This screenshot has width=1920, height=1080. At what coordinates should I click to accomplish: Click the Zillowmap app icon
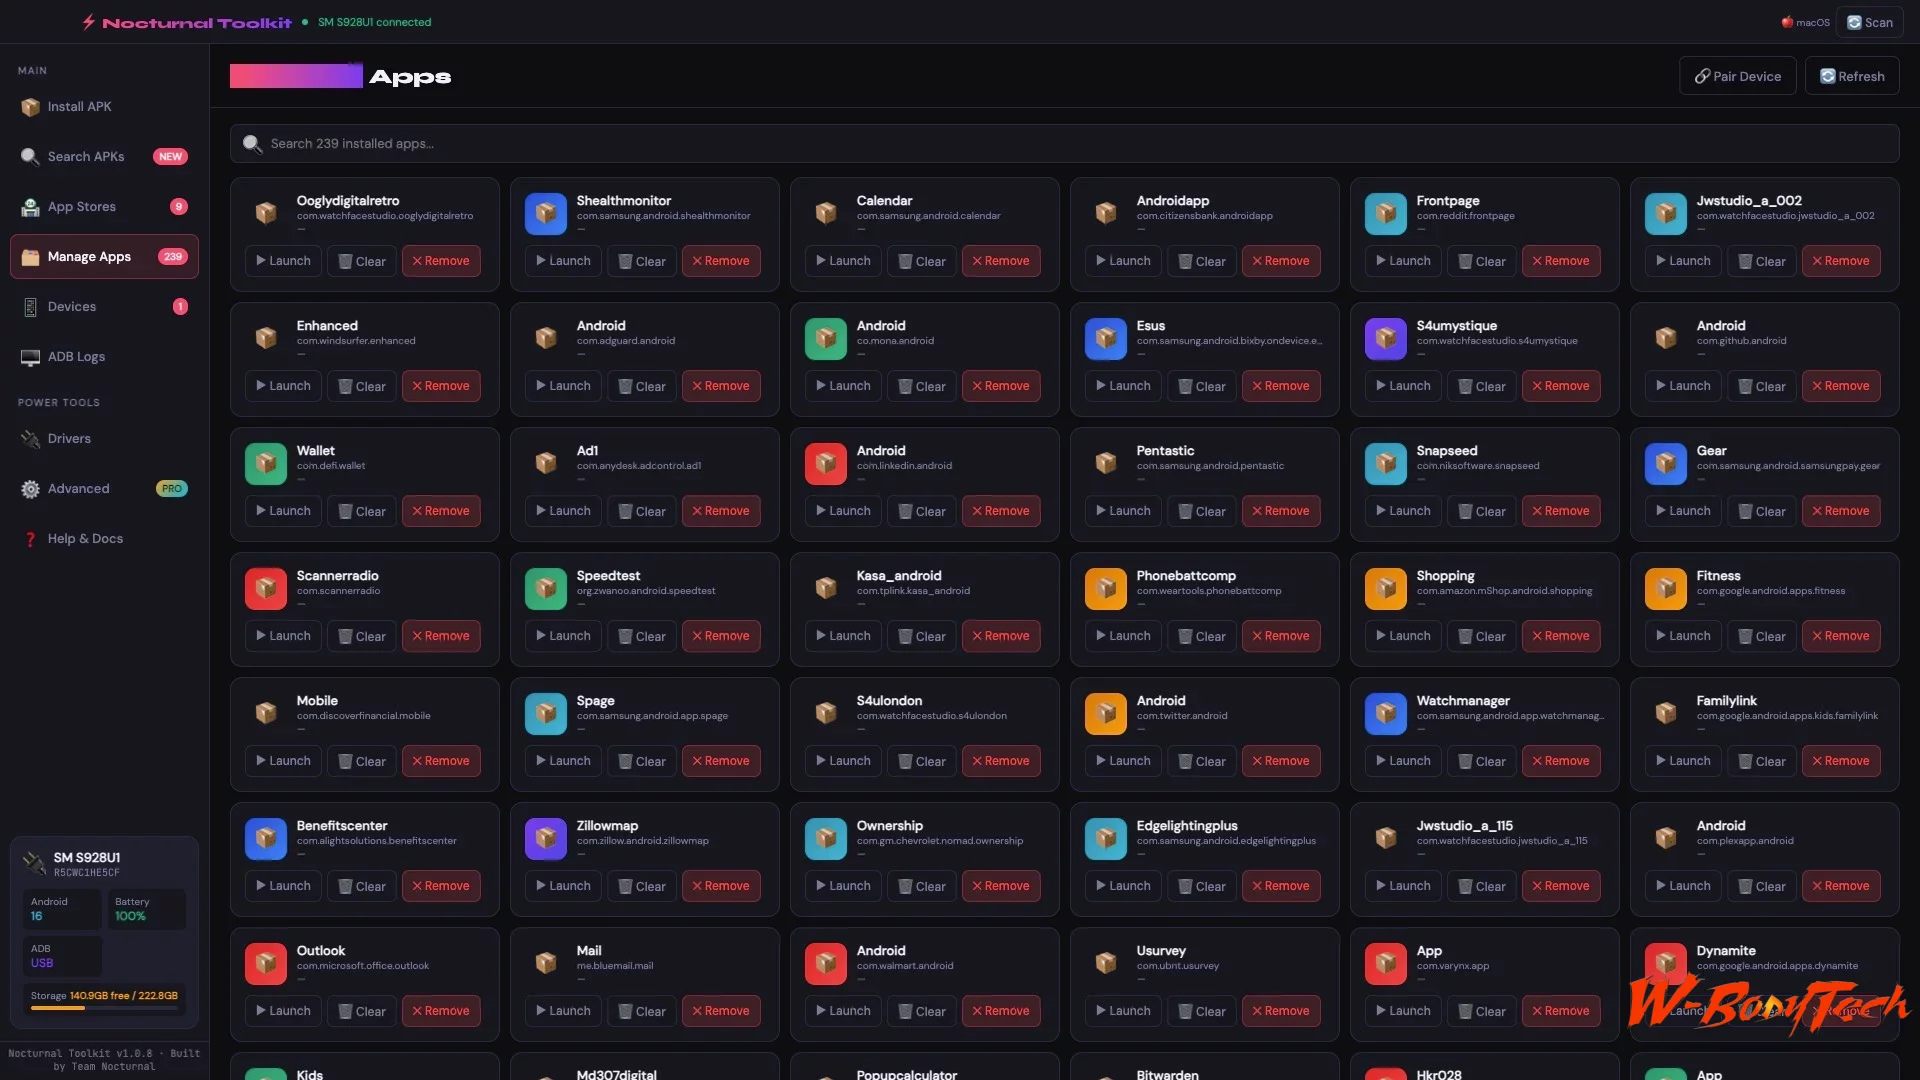tap(546, 839)
